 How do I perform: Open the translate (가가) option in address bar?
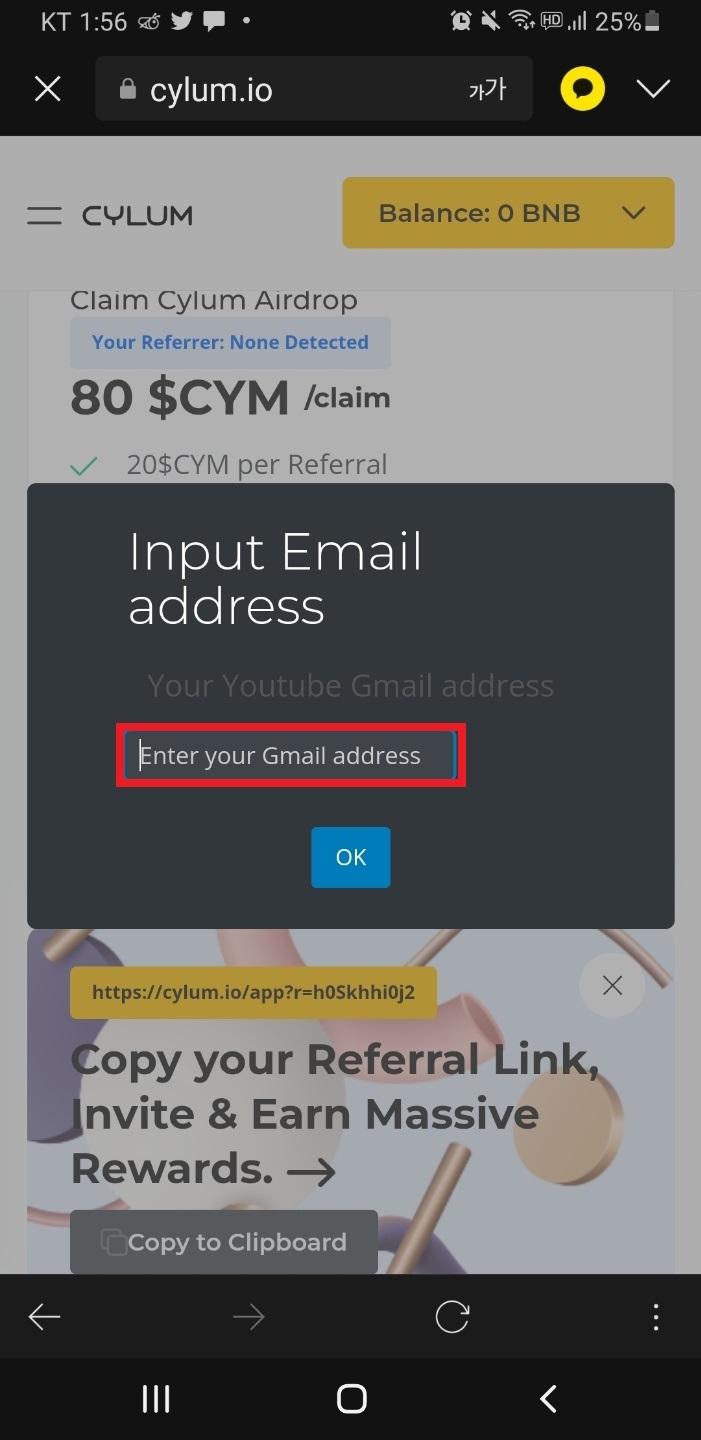click(x=487, y=90)
